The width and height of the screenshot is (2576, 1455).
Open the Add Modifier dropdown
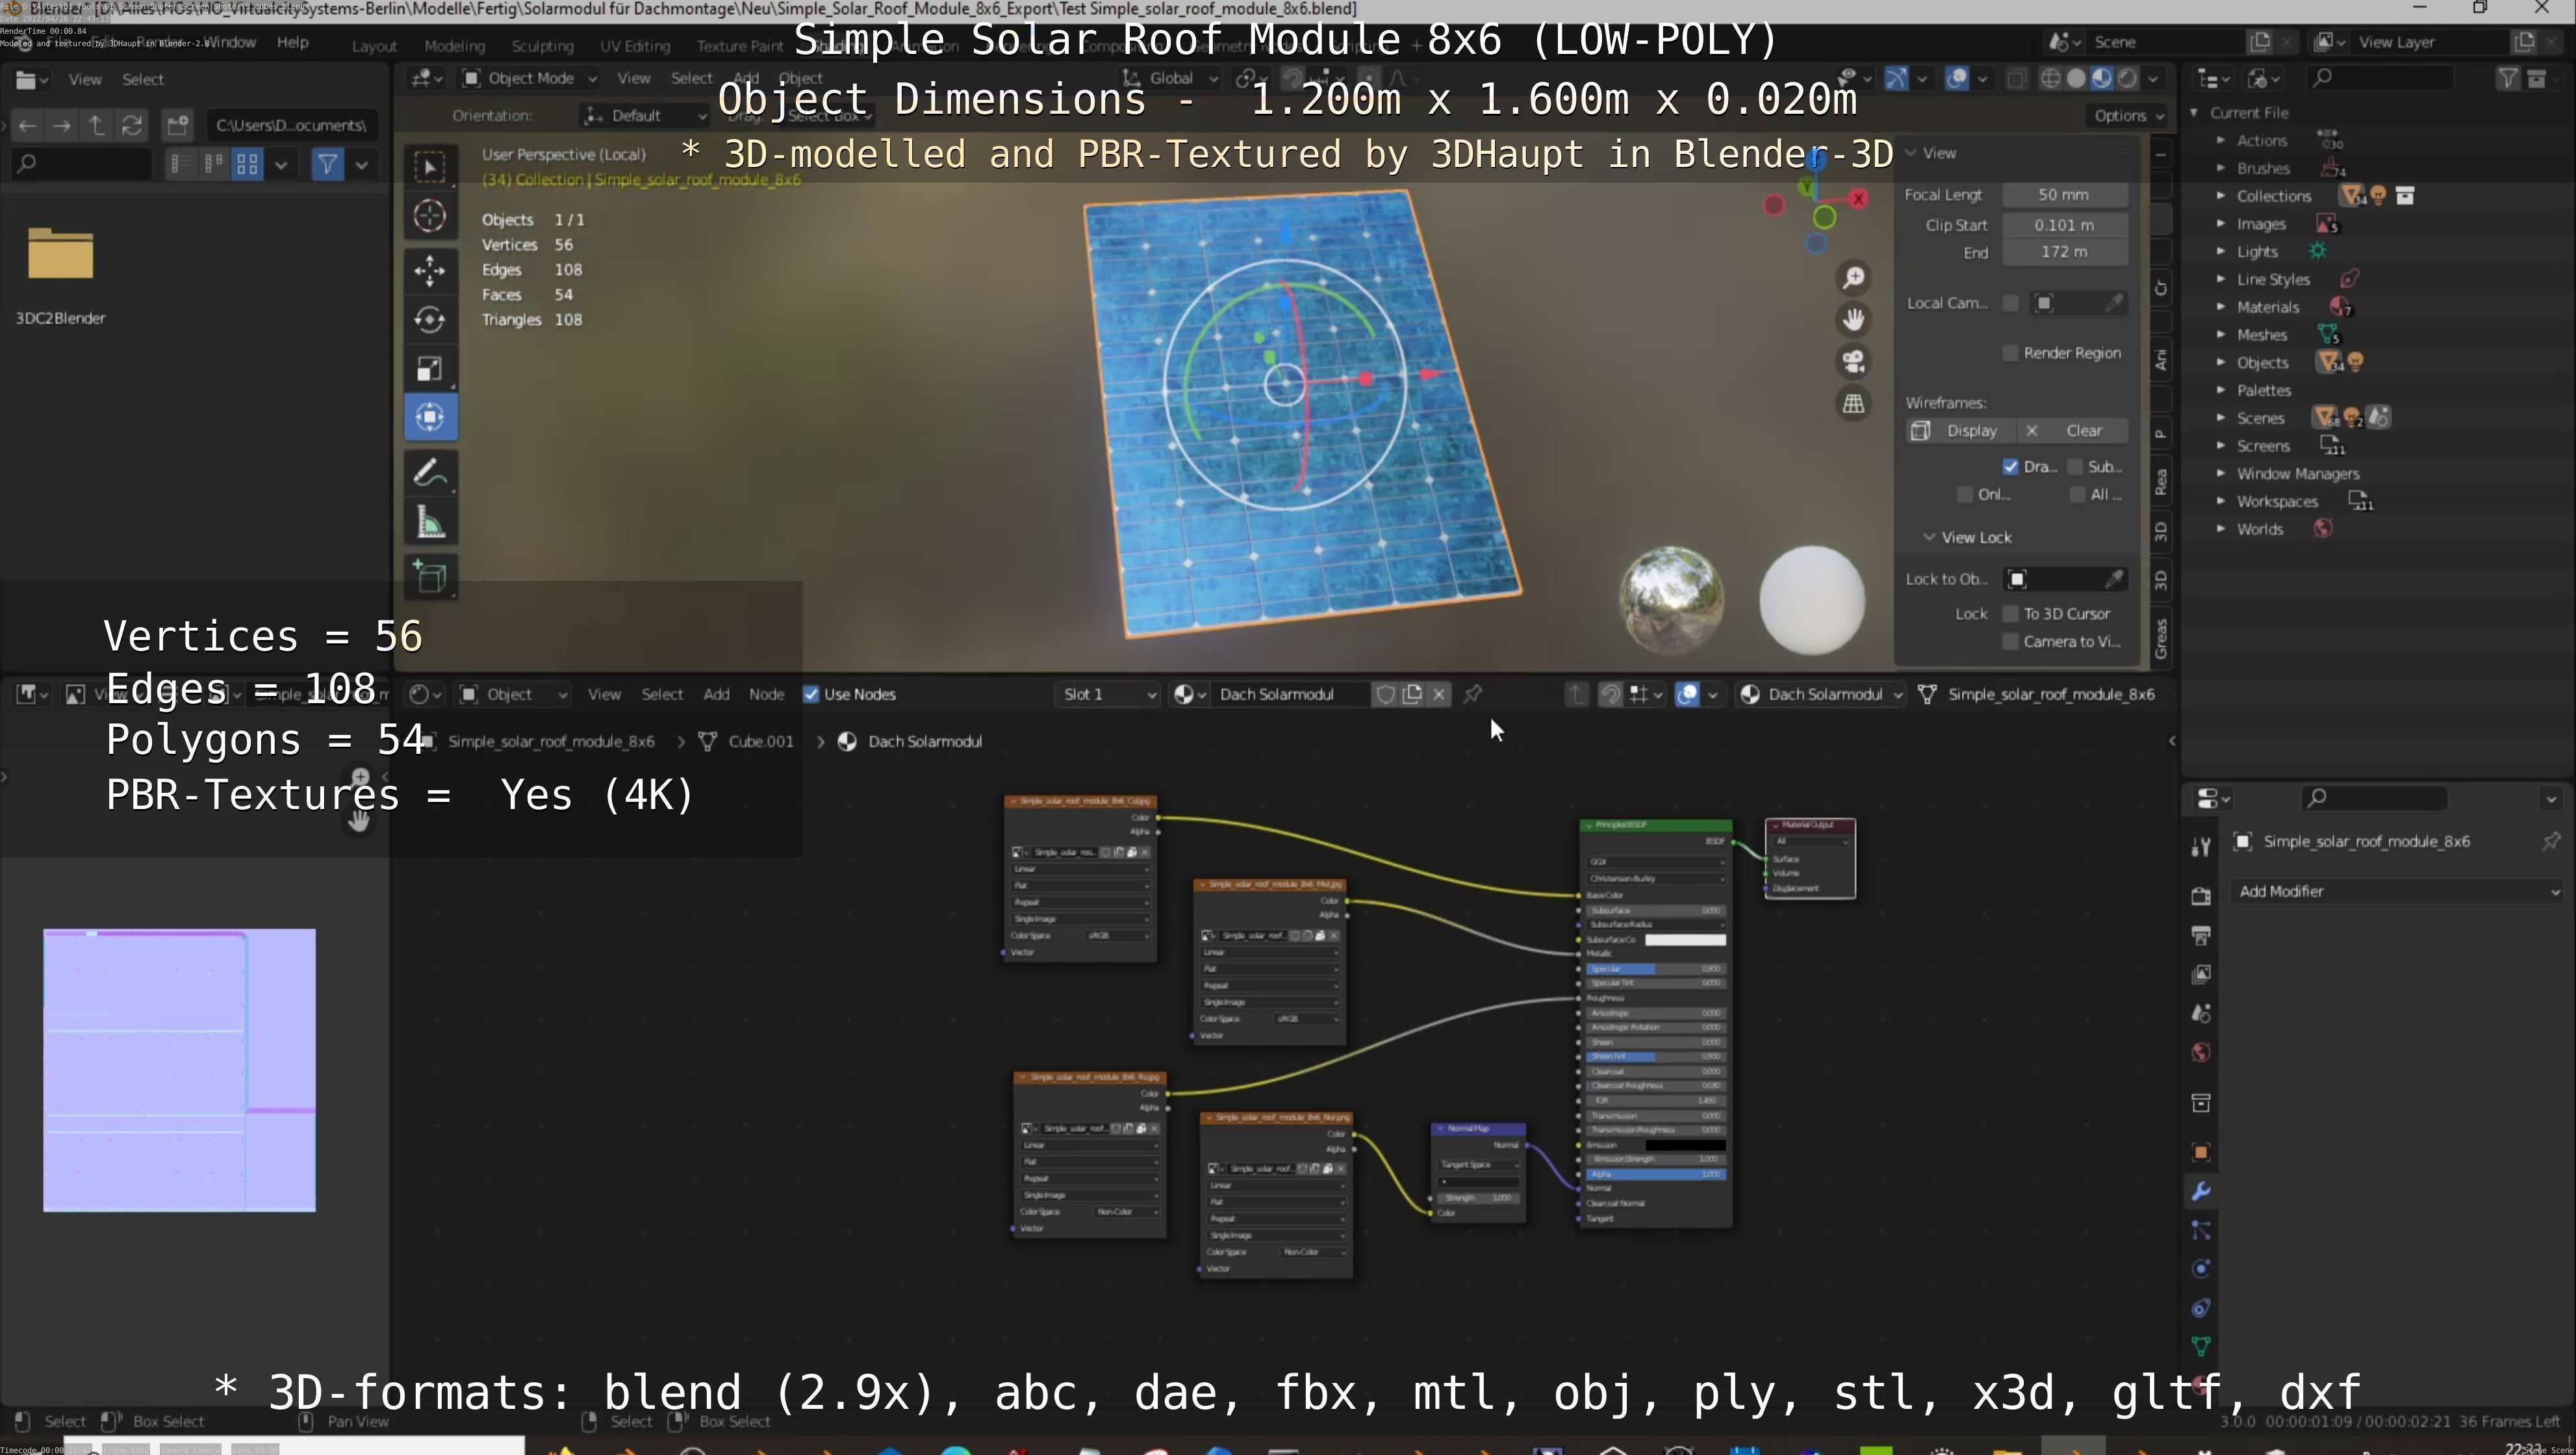pyautogui.click(x=2396, y=891)
